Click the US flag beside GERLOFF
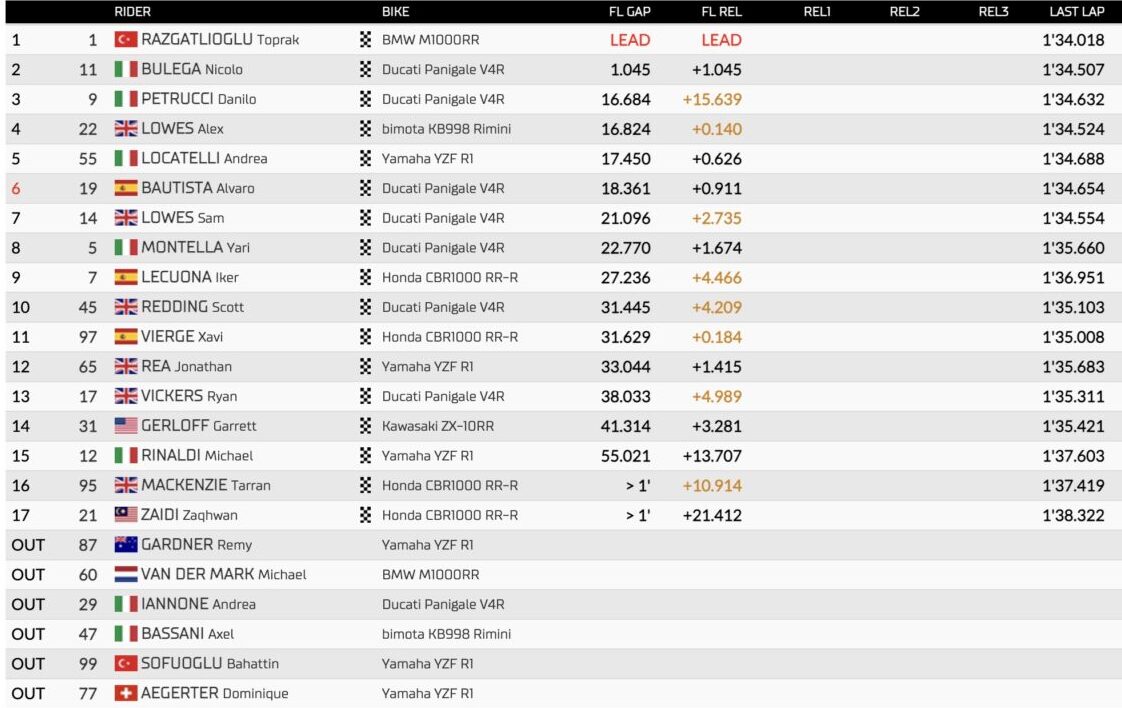The image size is (1122, 708). 125,426
